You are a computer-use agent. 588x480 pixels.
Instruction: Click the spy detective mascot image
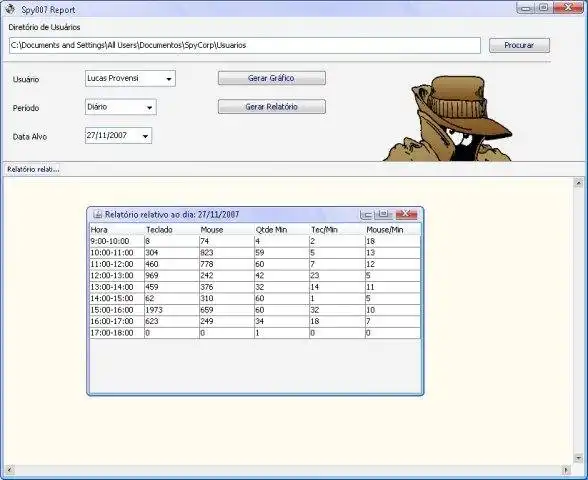click(448, 118)
